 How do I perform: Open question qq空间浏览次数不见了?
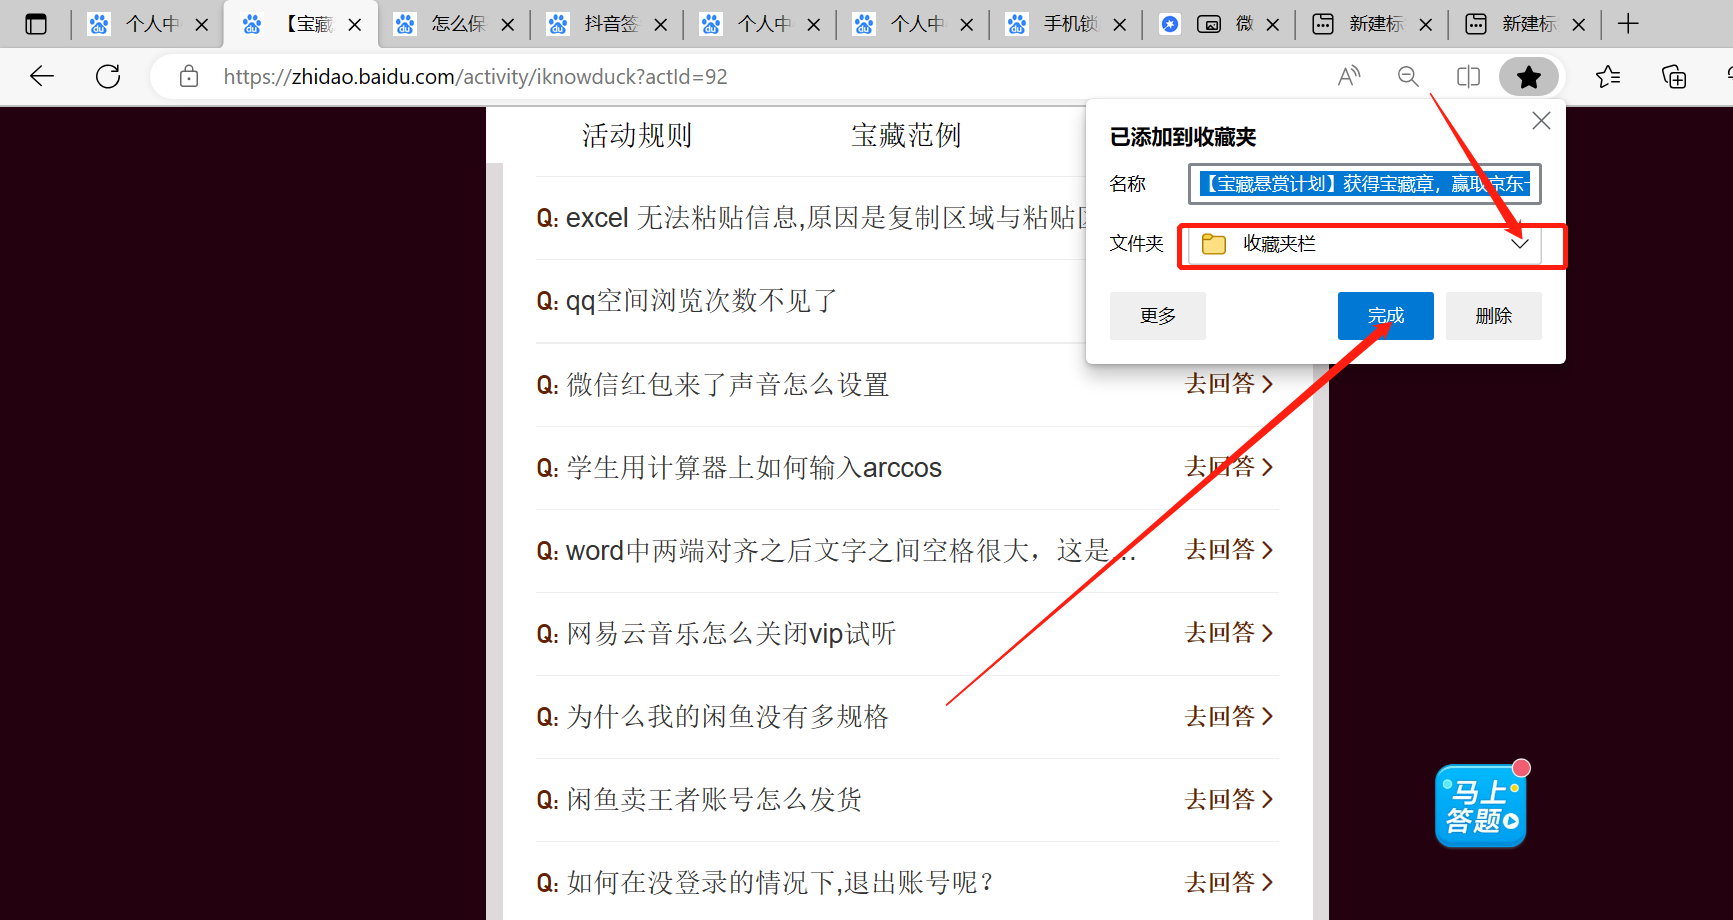(686, 301)
